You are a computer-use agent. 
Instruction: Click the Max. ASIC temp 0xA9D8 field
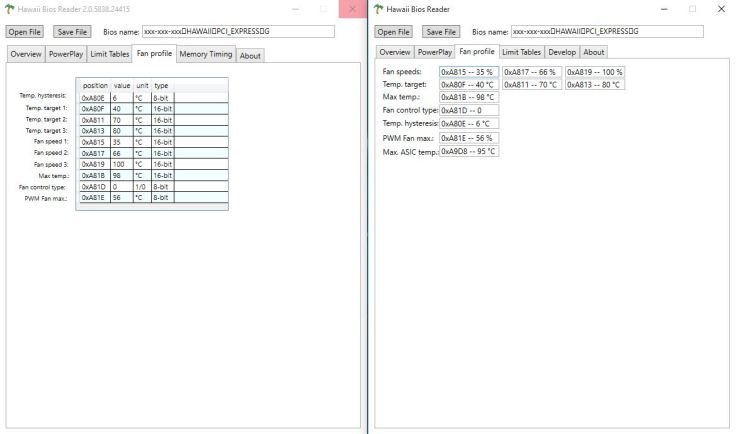[469, 151]
